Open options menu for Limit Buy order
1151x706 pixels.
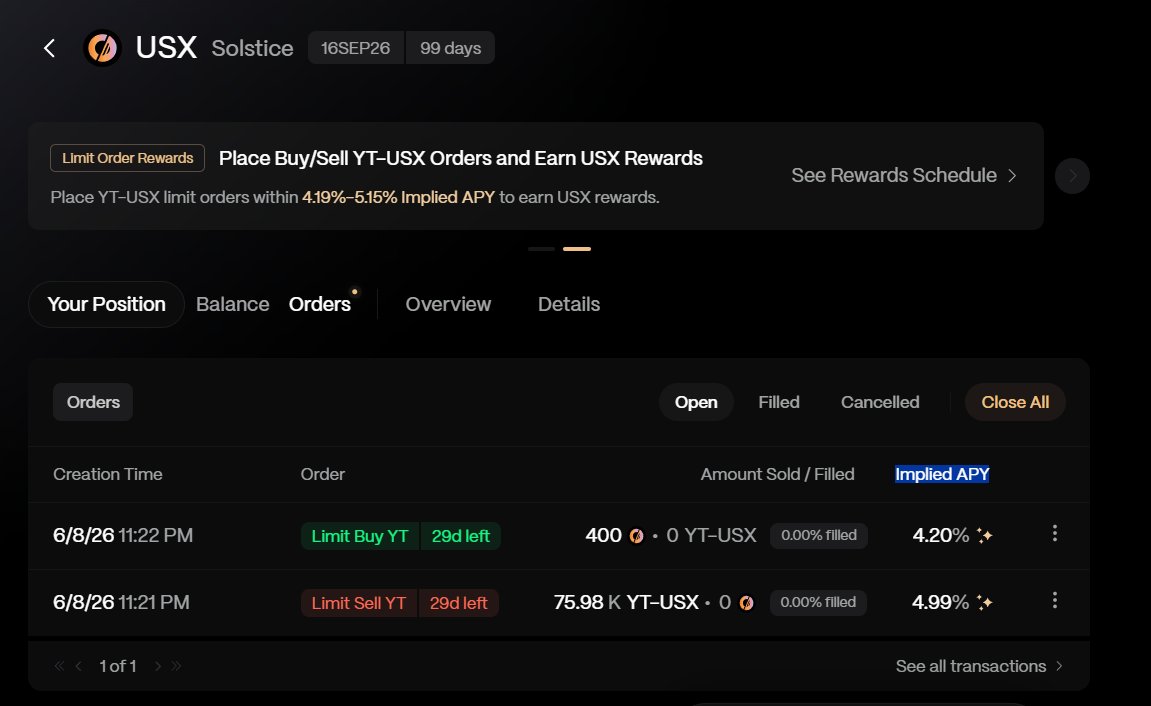coord(1055,534)
